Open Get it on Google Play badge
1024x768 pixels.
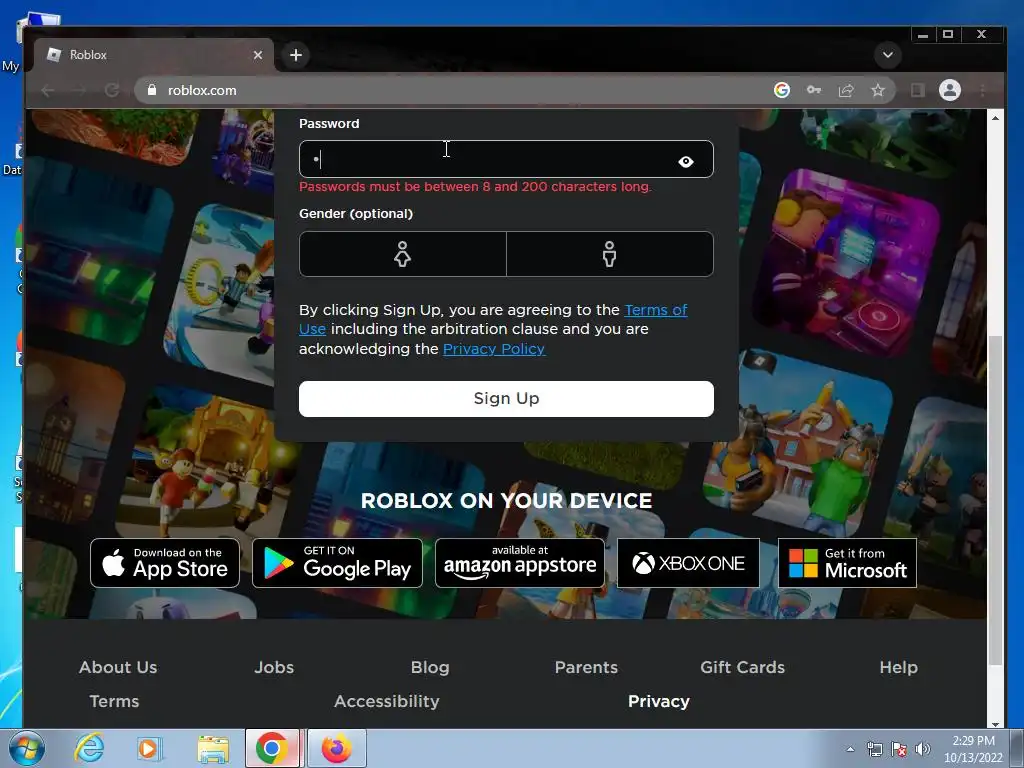point(337,563)
